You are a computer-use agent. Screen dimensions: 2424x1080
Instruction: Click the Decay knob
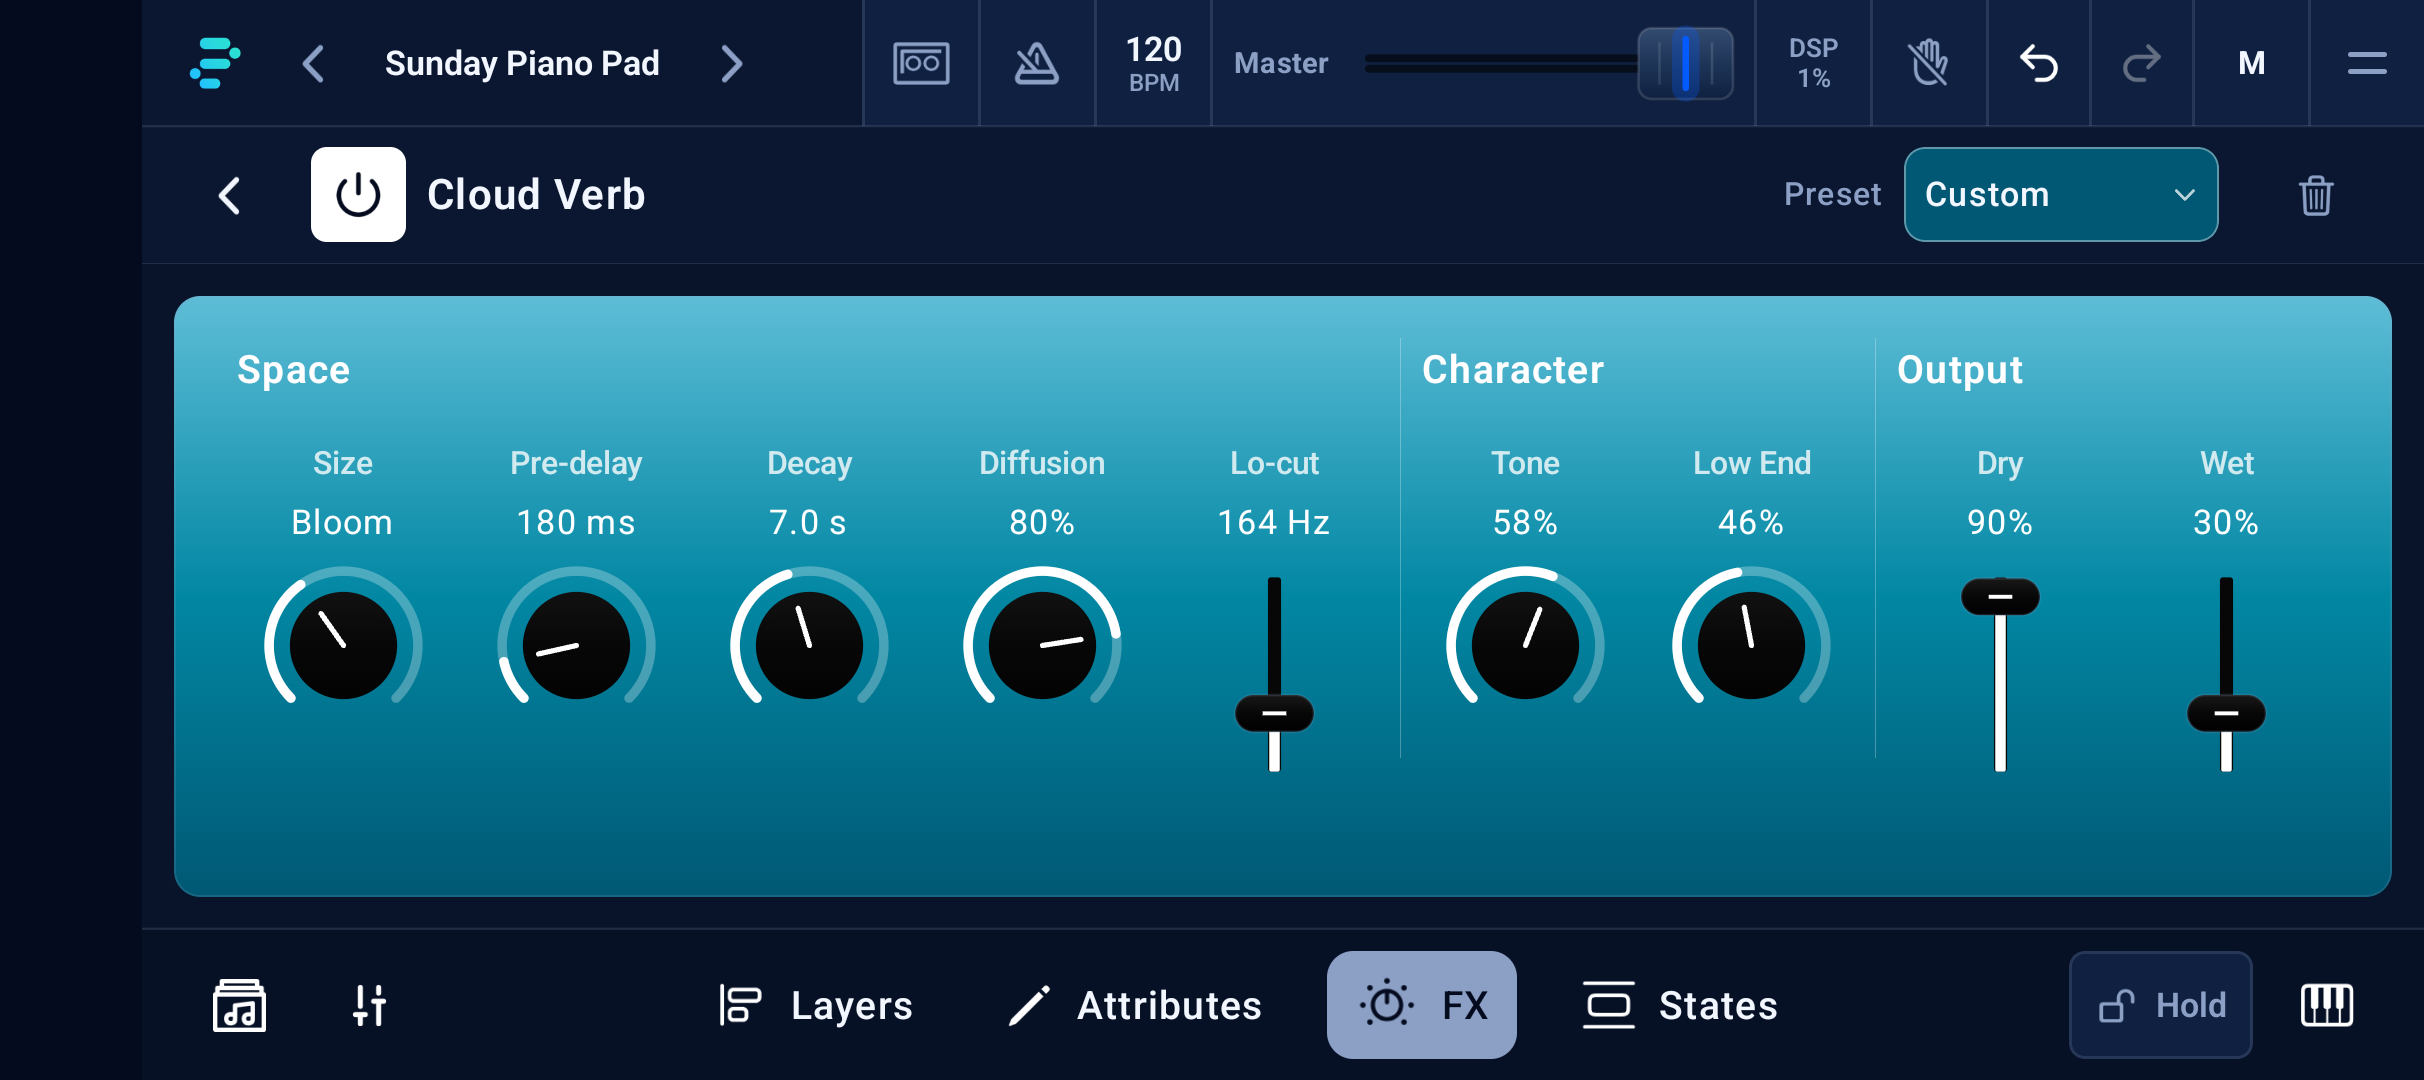click(809, 645)
